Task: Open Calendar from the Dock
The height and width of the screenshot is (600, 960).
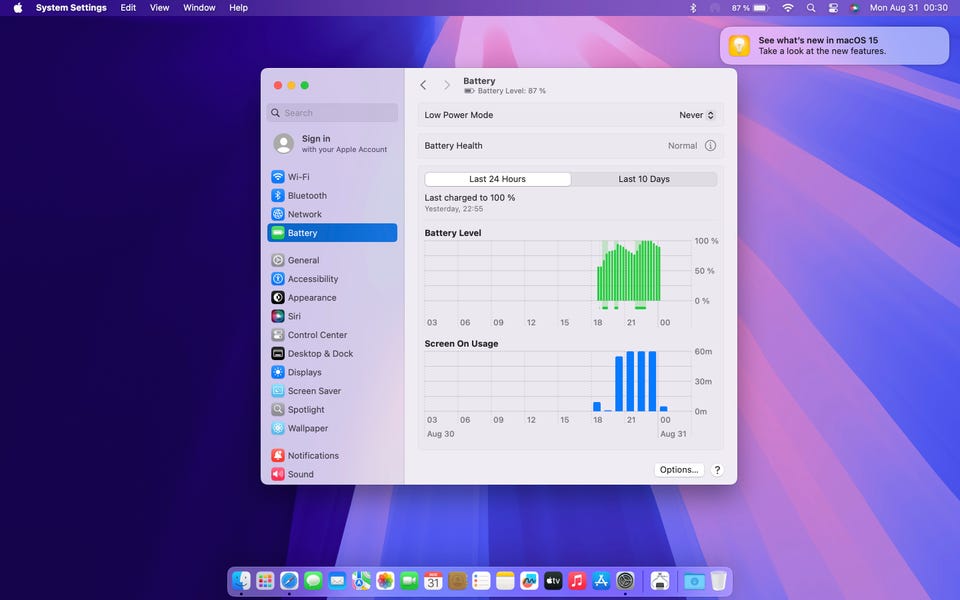Action: [x=433, y=580]
